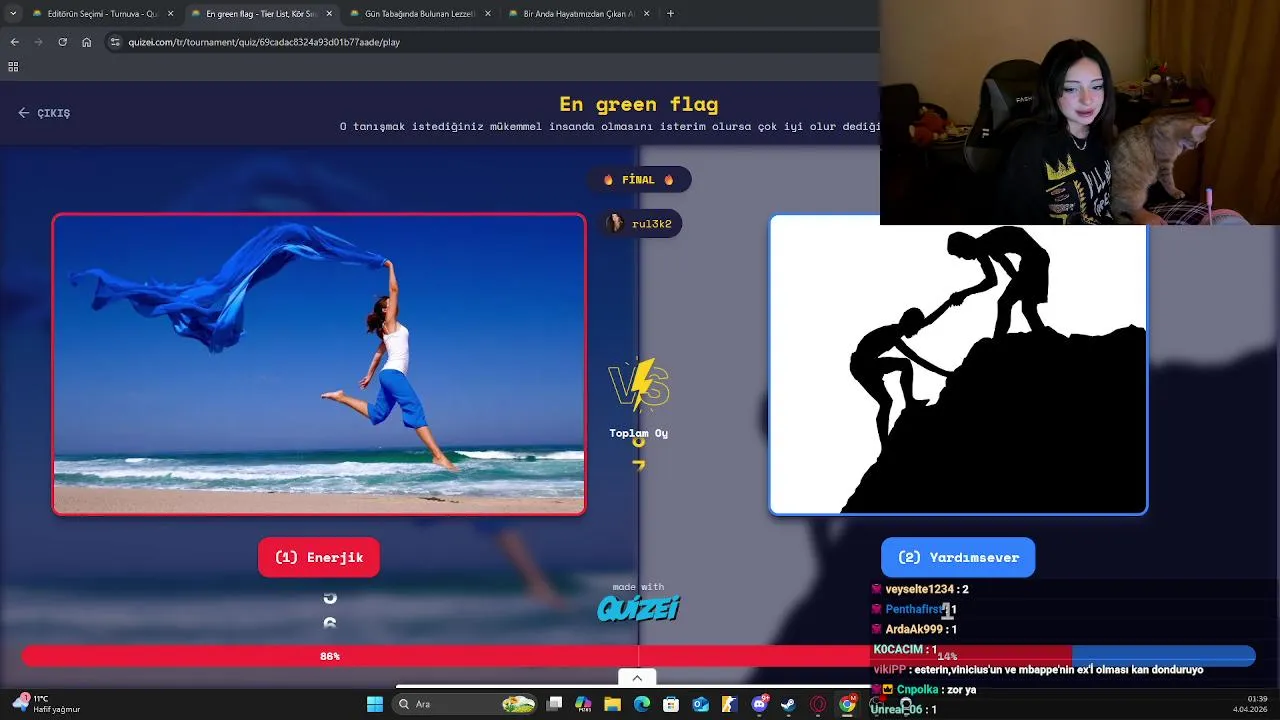The image size is (1280, 720).
Task: Switch to Bir Anda Hayatımızdan Çıkan tab
Action: pos(578,14)
